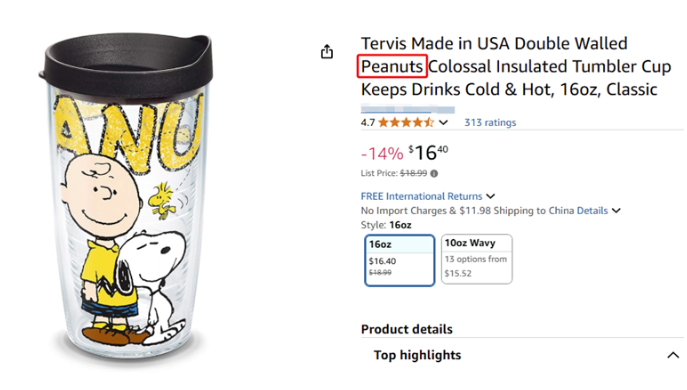Select the 10oz Wavy style option

pyautogui.click(x=477, y=259)
